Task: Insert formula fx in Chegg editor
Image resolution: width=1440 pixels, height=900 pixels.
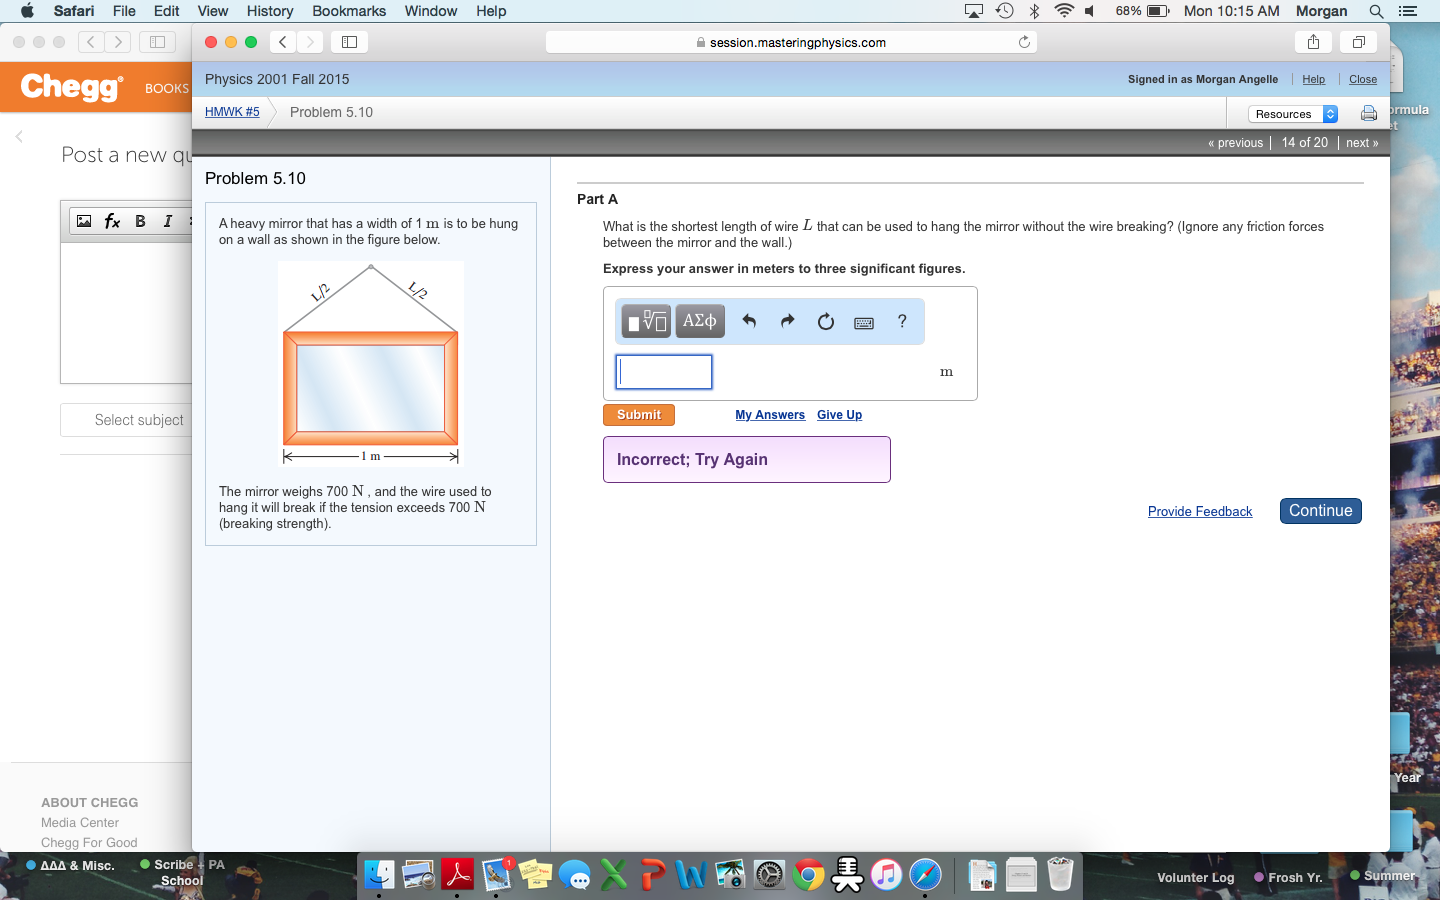Action: click(112, 221)
